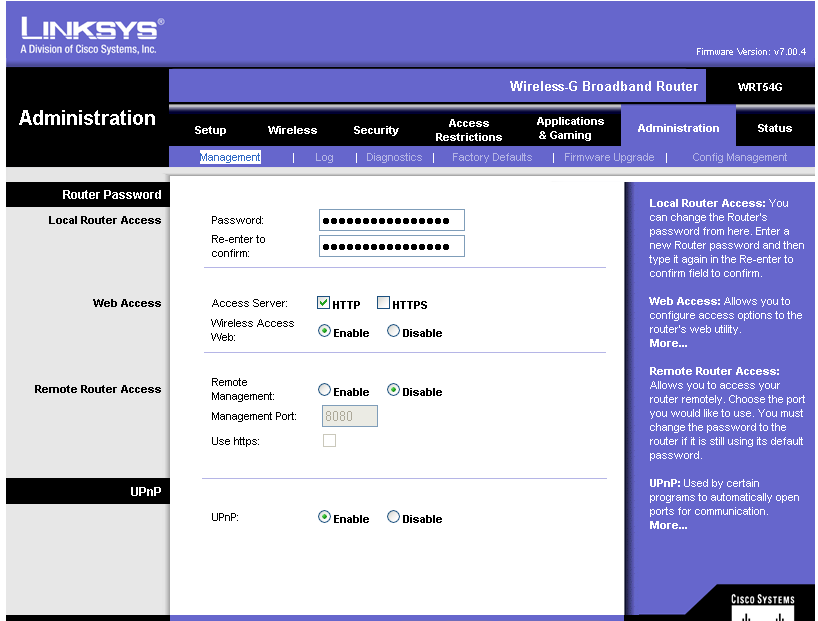
Task: Open the Applications & Gaming tab
Action: click(x=570, y=128)
